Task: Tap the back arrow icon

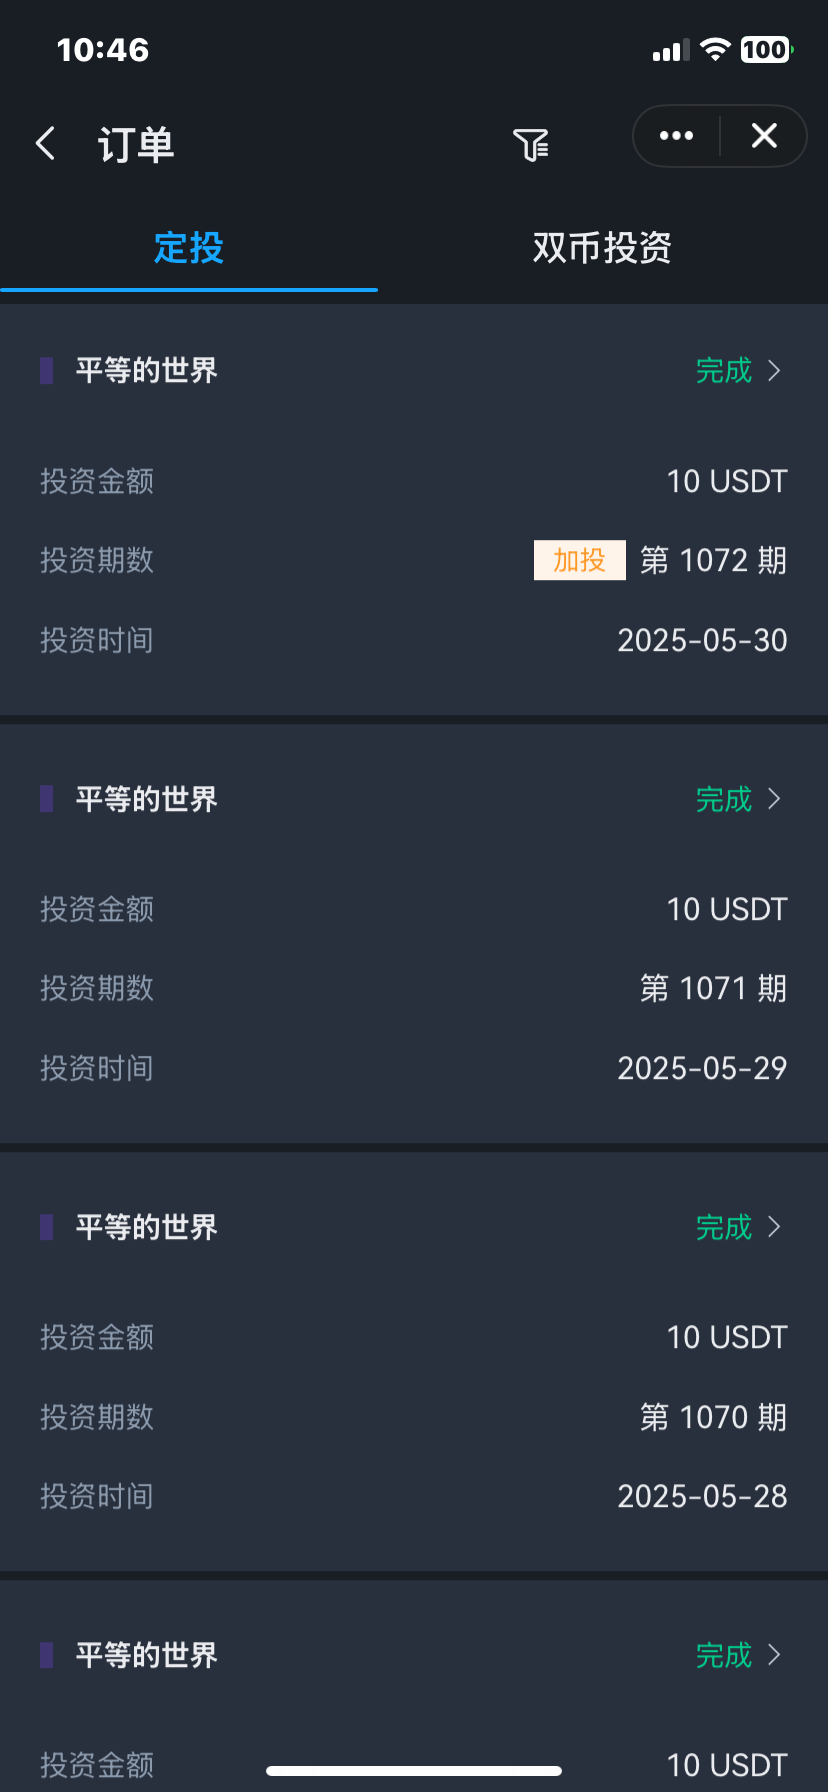Action: coord(46,143)
